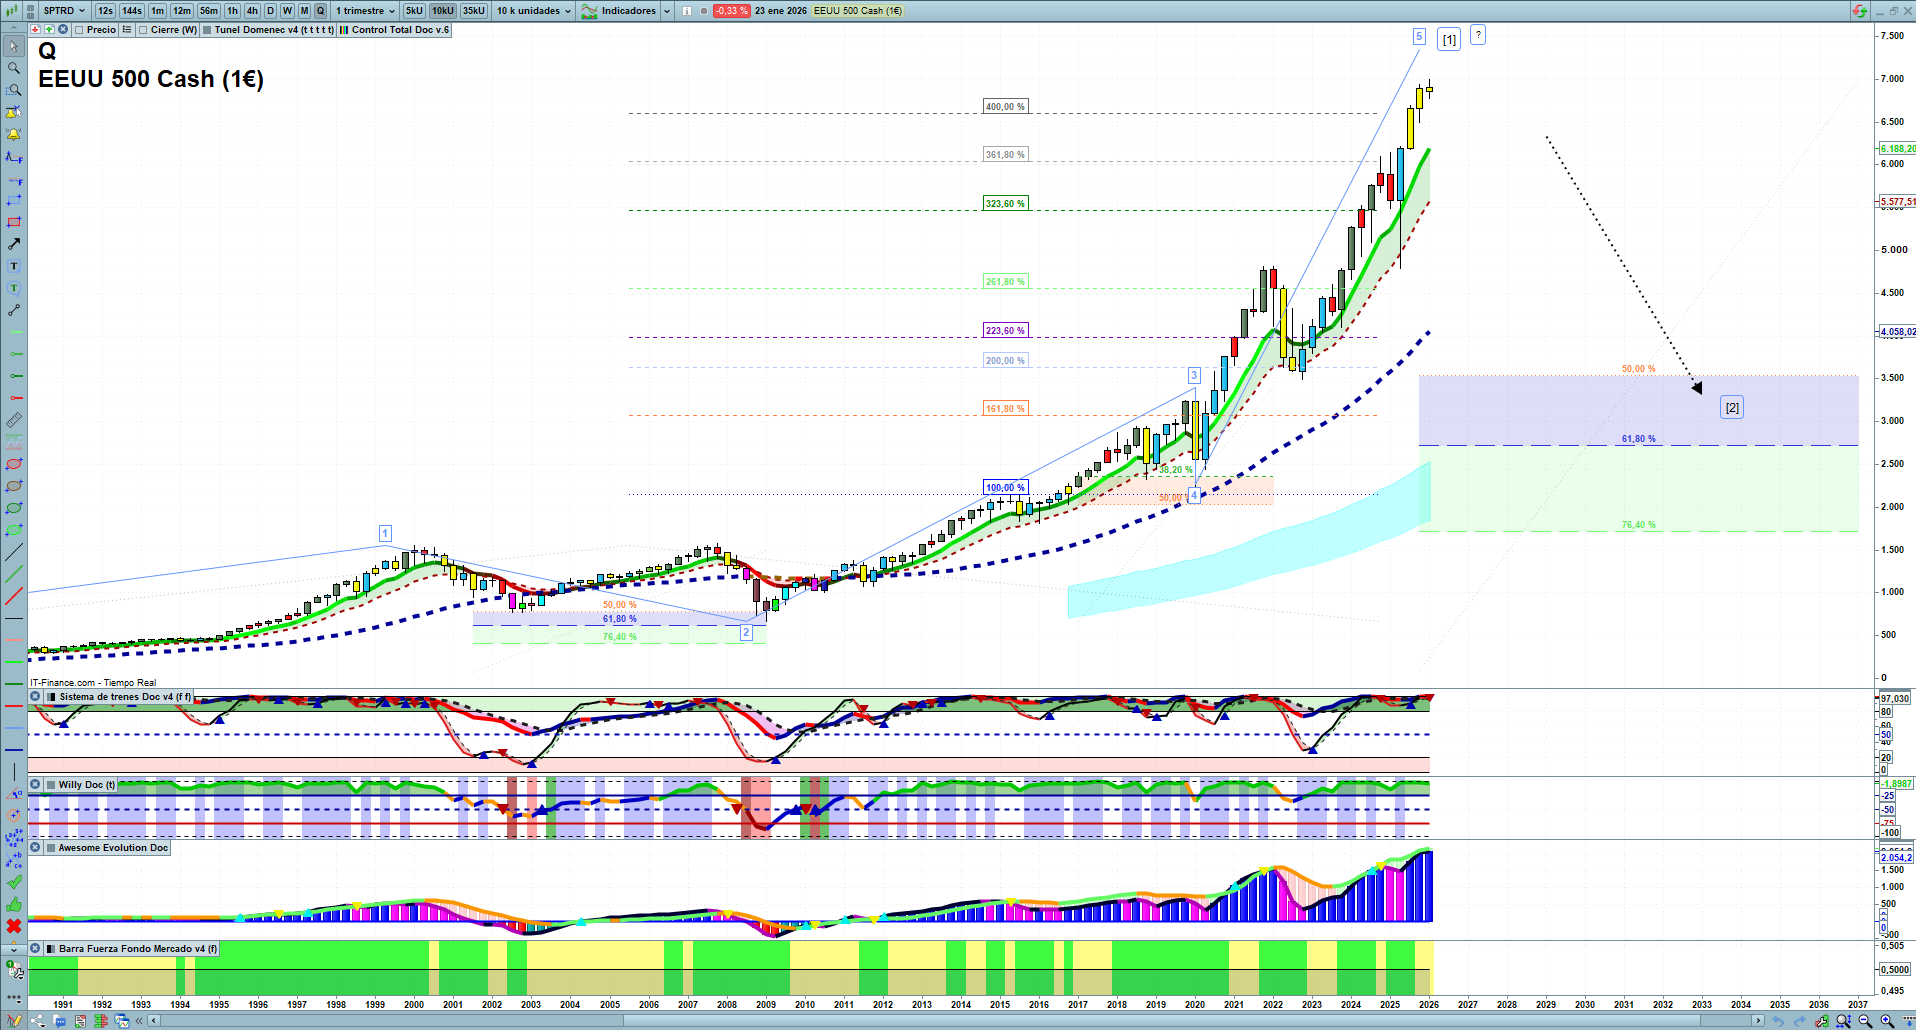Toggle the square icon beside Sistema de trenes
This screenshot has height=1030, width=1916.
(x=50, y=697)
